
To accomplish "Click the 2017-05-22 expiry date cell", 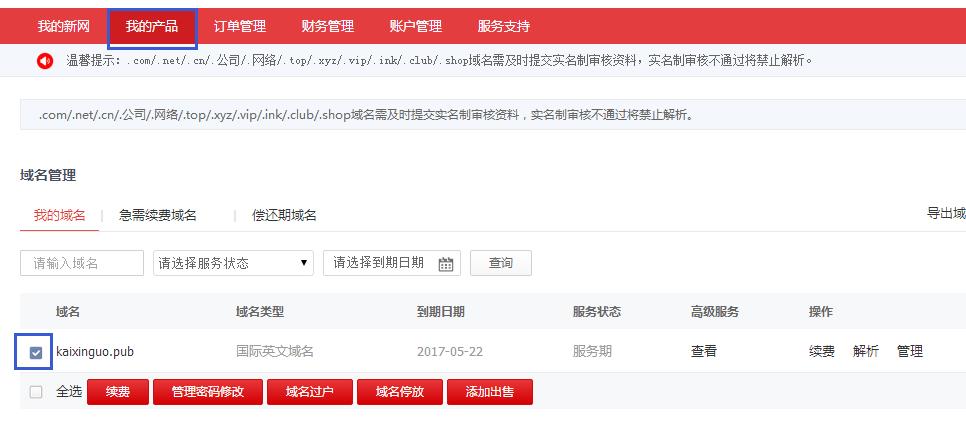I will pos(450,352).
